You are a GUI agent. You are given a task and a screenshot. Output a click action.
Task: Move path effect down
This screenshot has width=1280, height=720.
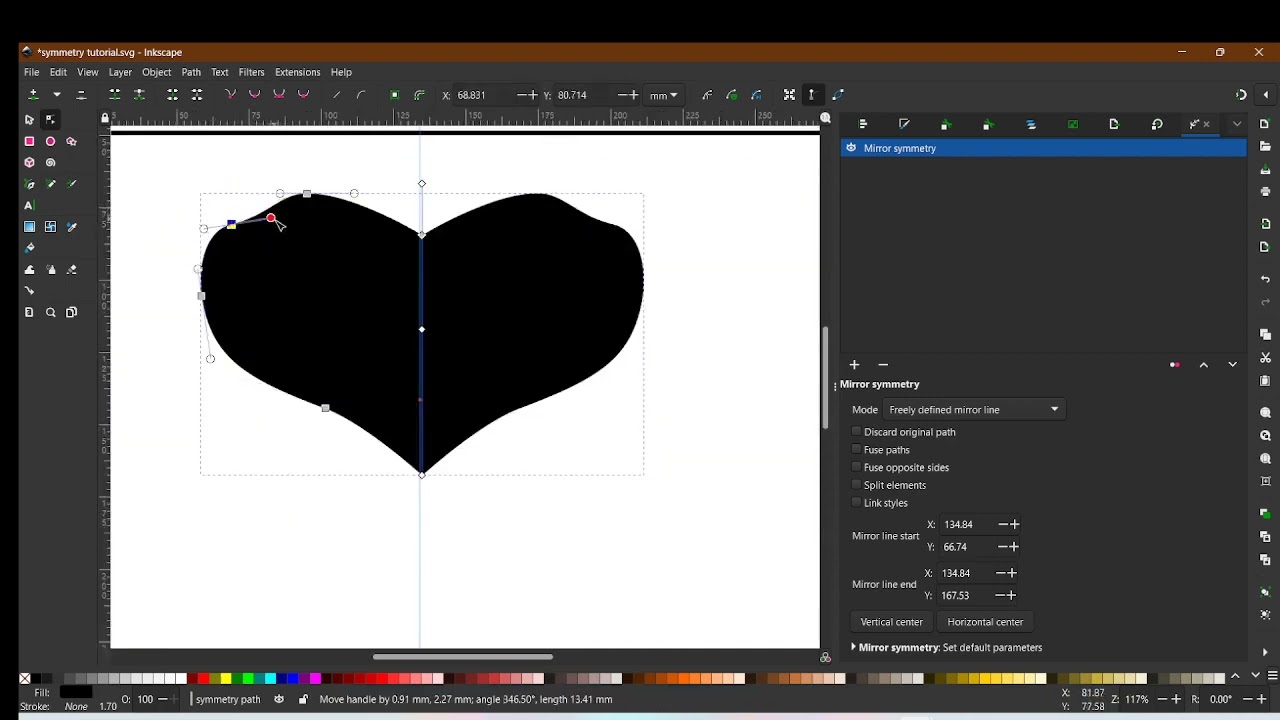[x=1233, y=365]
